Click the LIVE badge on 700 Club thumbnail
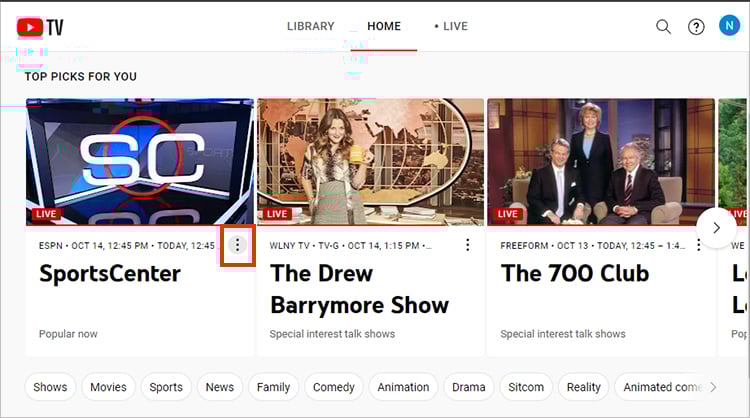This screenshot has width=750, height=418. pyautogui.click(x=507, y=214)
